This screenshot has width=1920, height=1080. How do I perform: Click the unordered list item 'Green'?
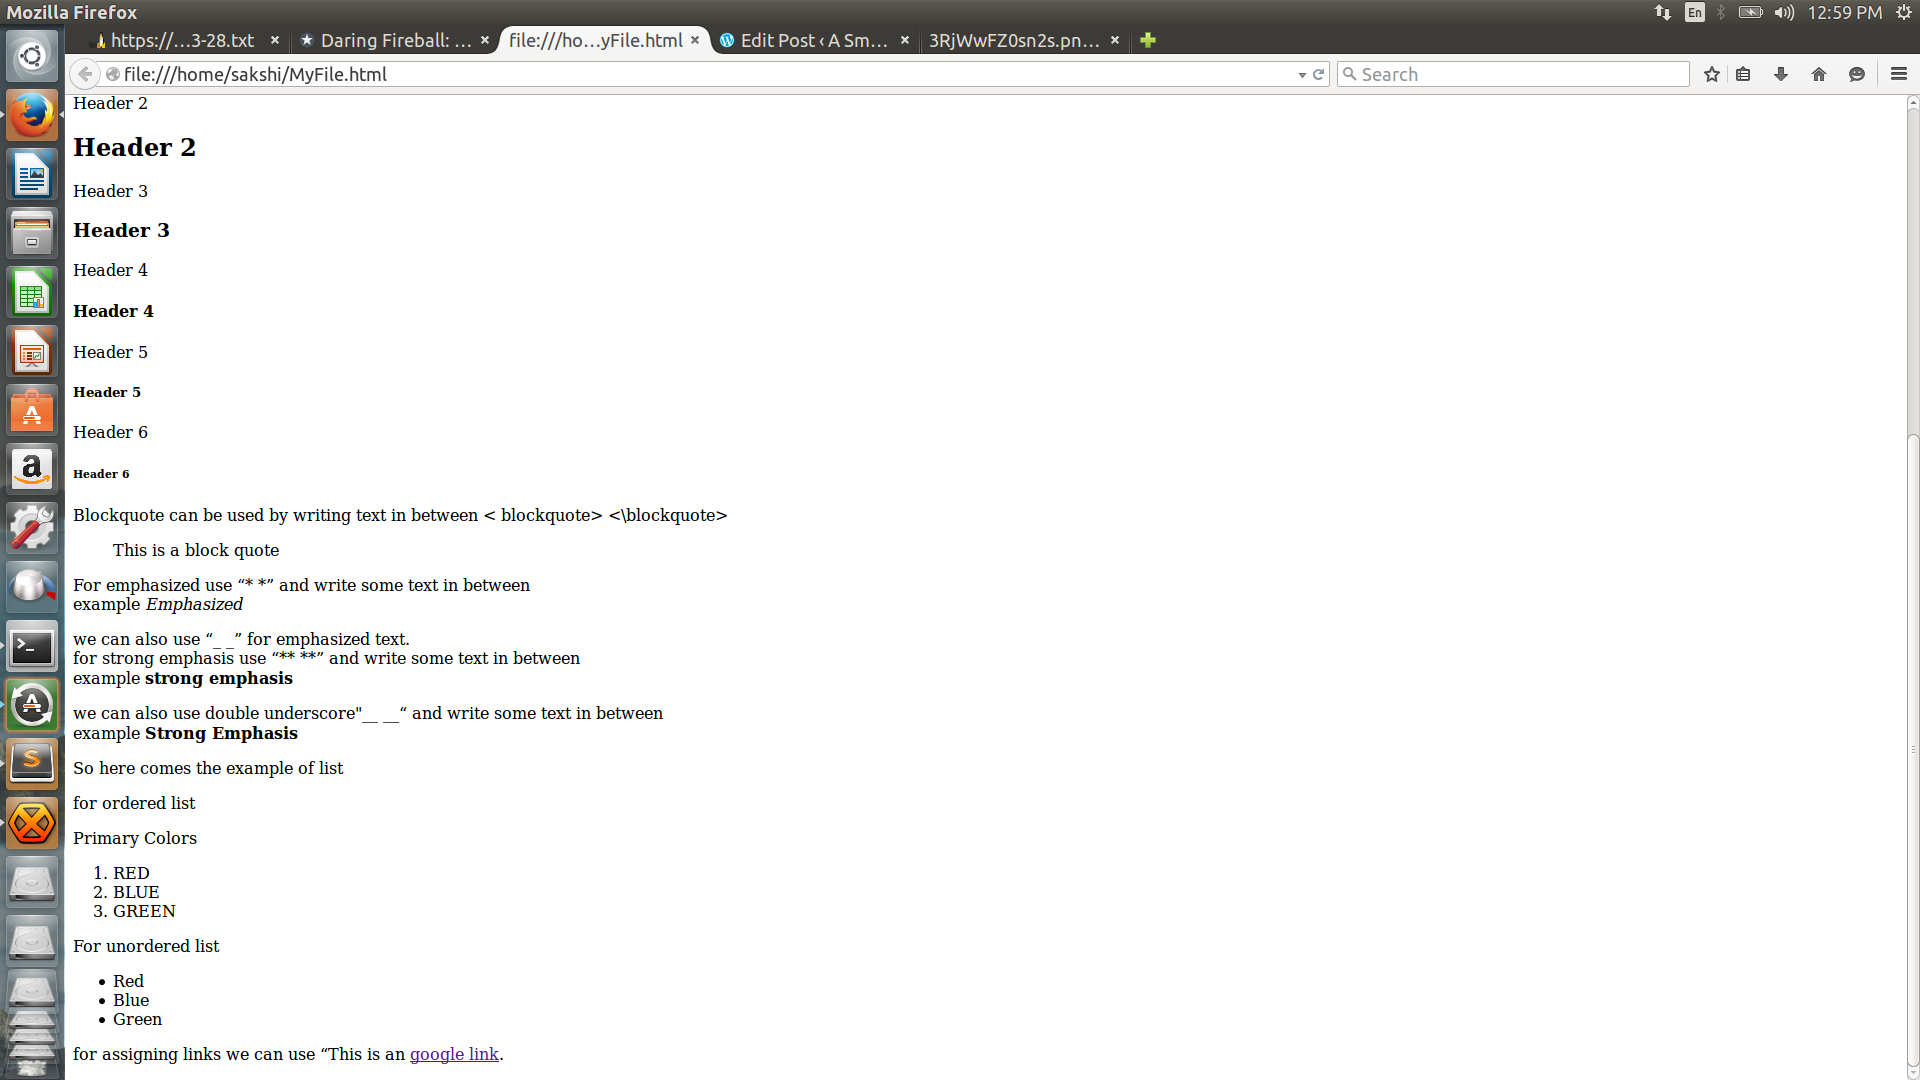tap(137, 1019)
